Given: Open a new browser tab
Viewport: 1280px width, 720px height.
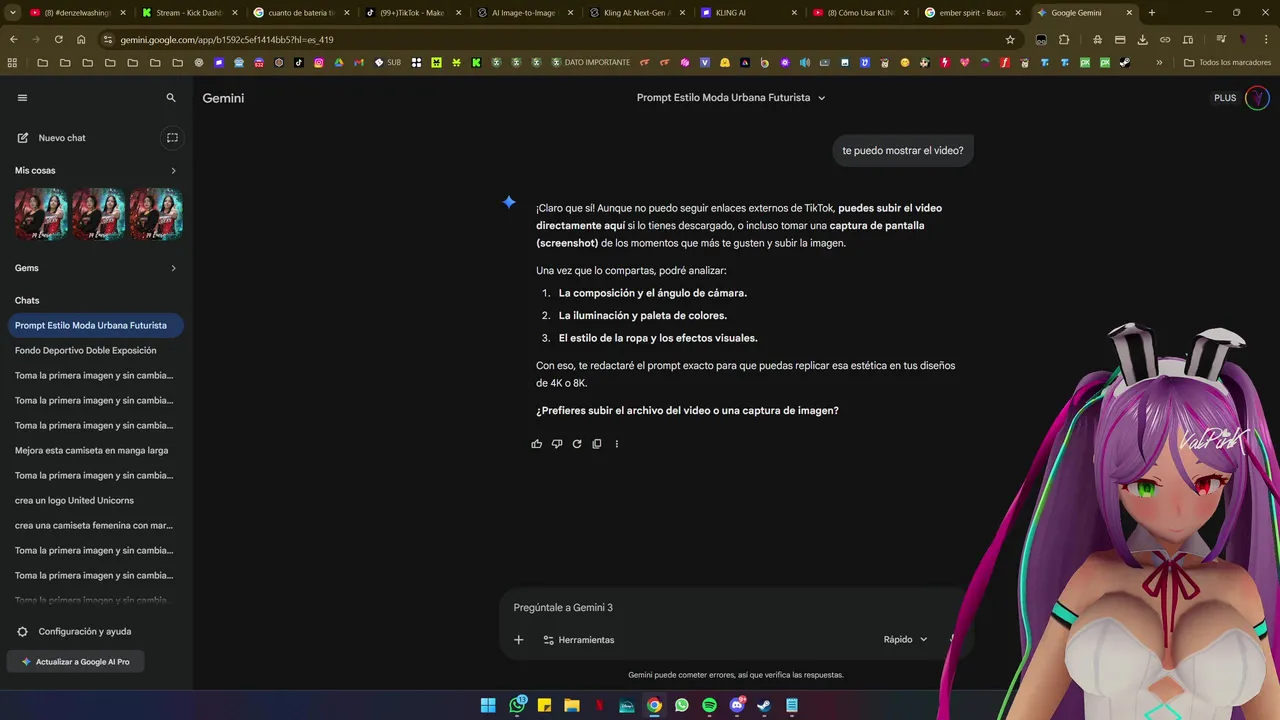Looking at the screenshot, I should point(1151,13).
